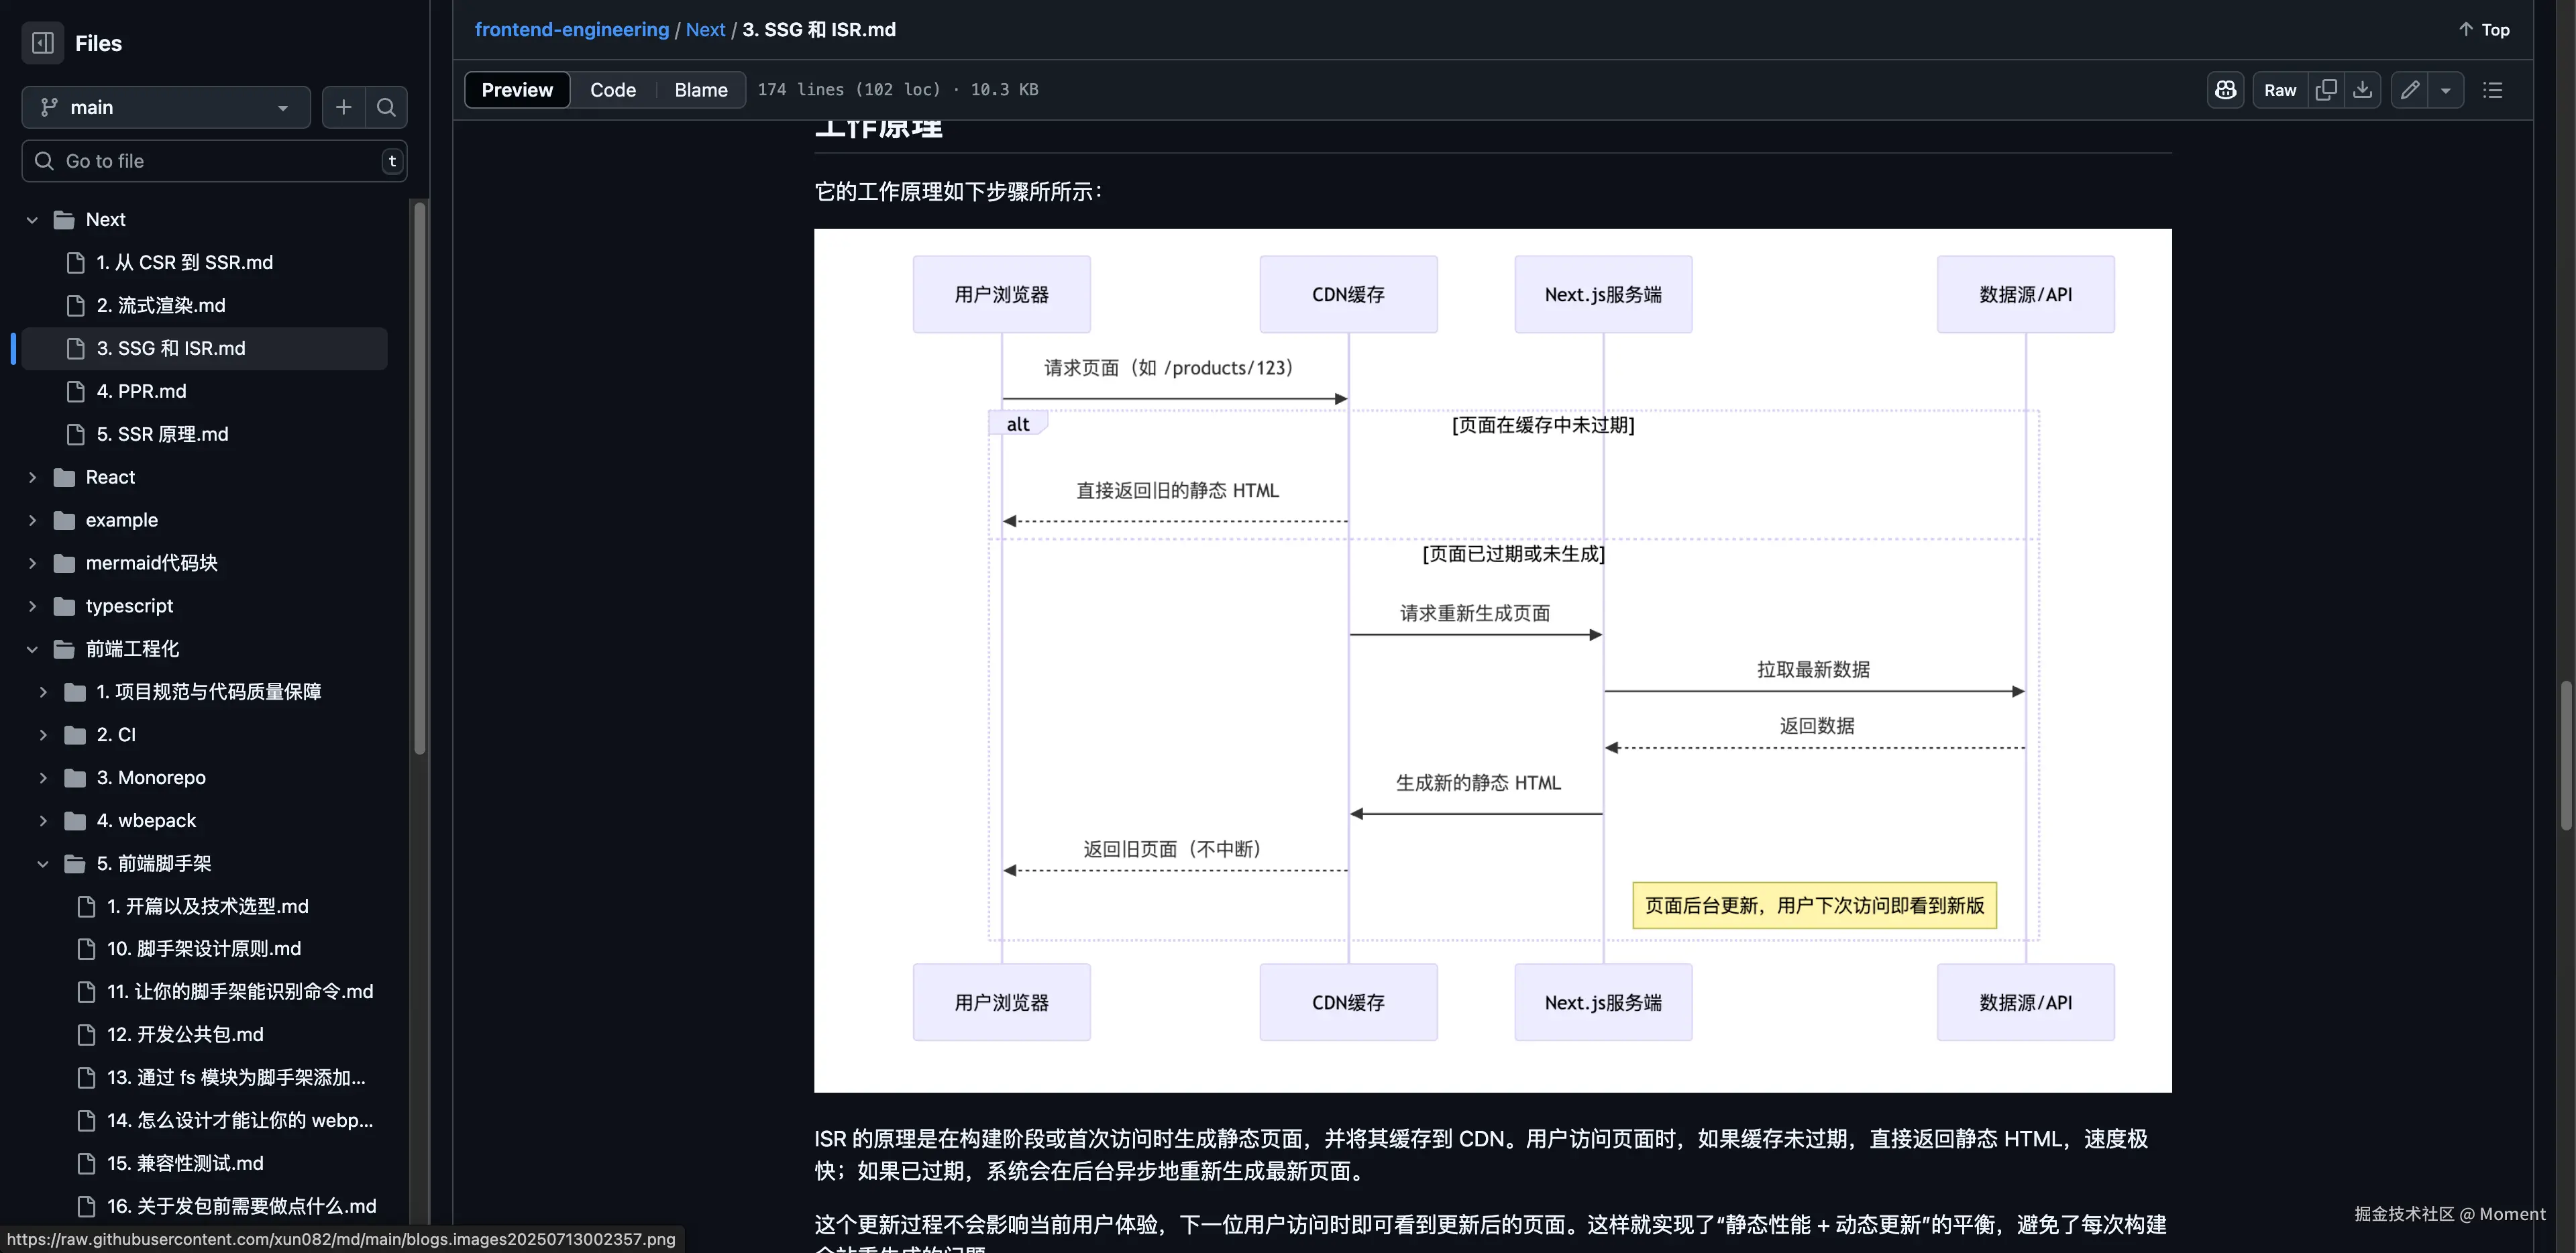Open the main branch dropdown

(x=165, y=107)
